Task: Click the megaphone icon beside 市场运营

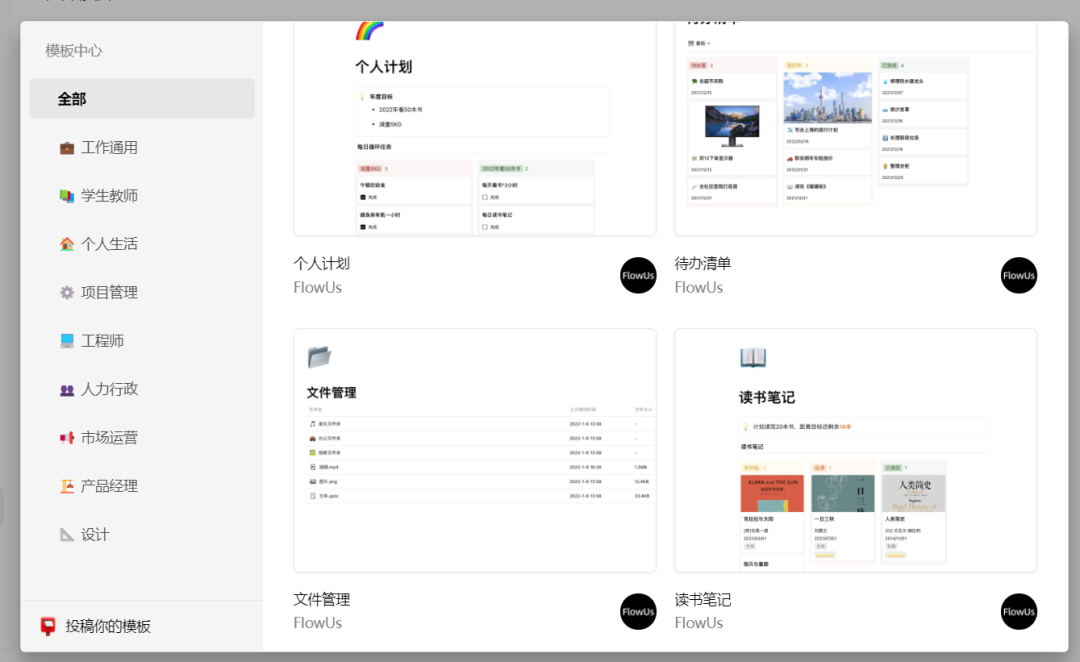Action: [x=67, y=438]
